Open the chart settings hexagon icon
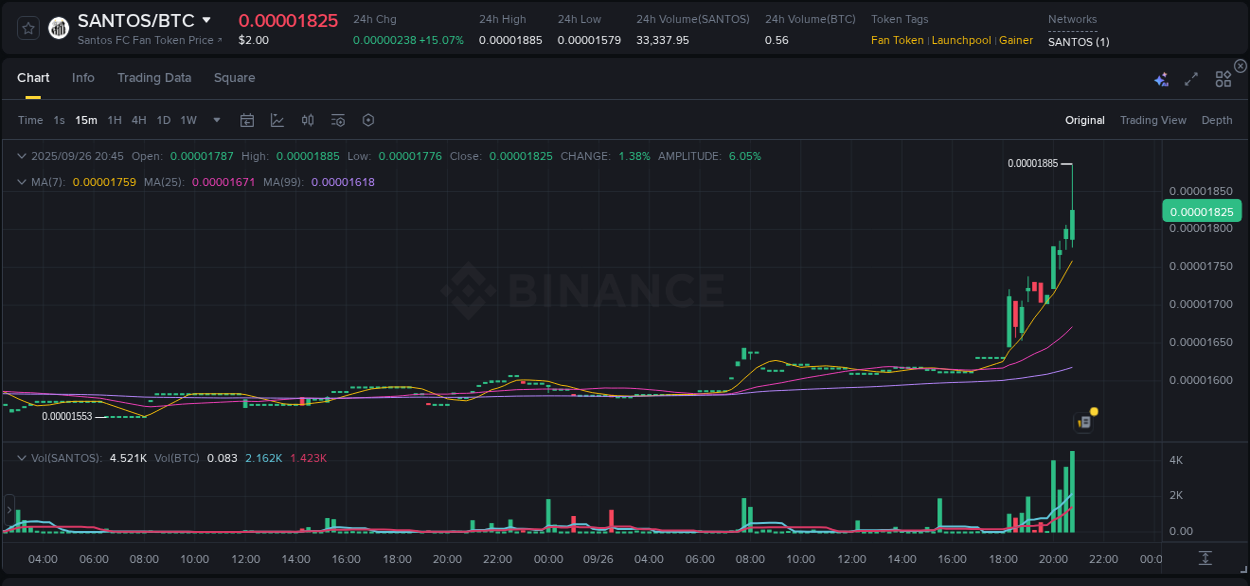The height and width of the screenshot is (586, 1250). click(368, 119)
